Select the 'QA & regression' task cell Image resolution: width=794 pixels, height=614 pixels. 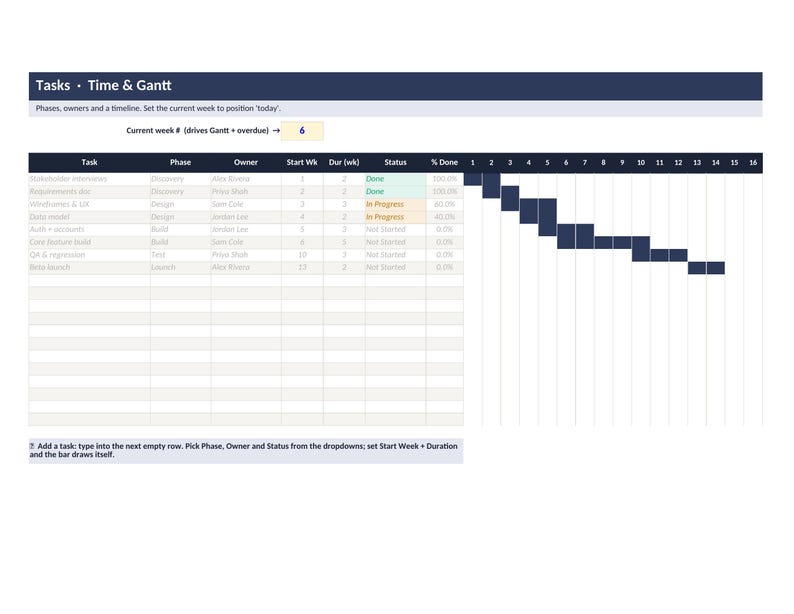[89, 255]
